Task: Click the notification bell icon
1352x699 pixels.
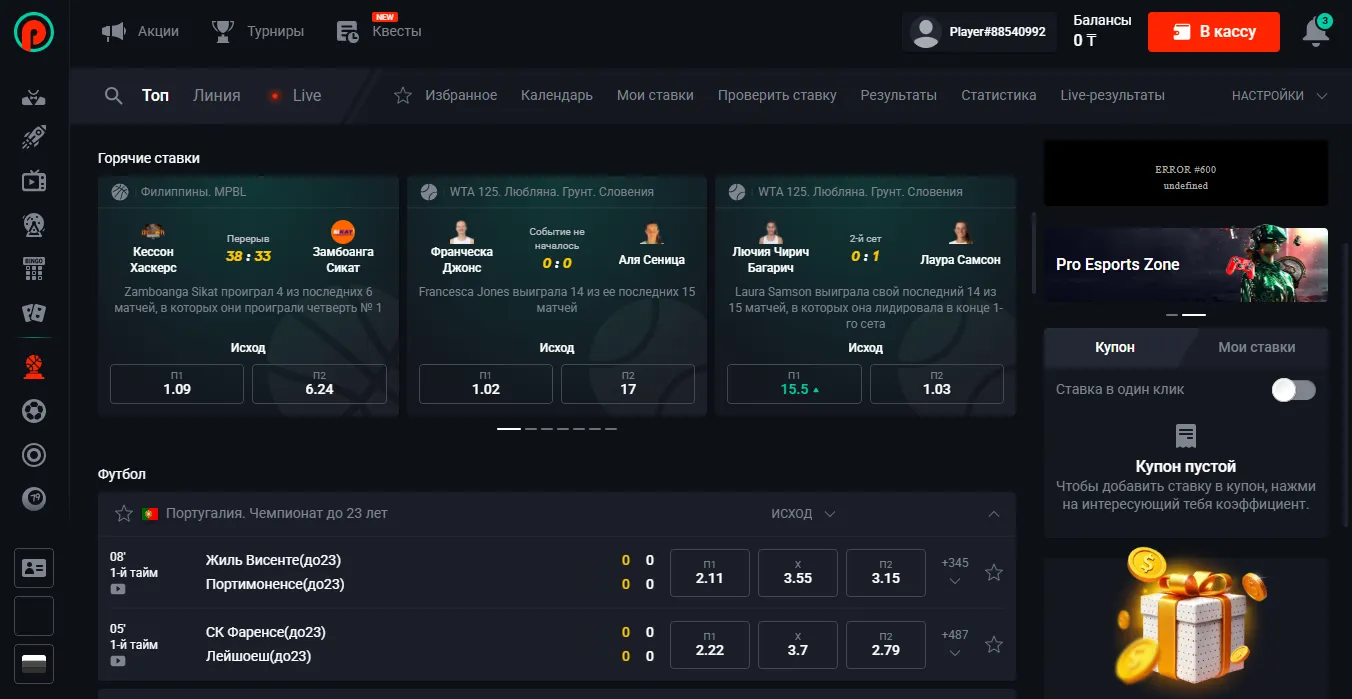Action: pyautogui.click(x=1317, y=32)
